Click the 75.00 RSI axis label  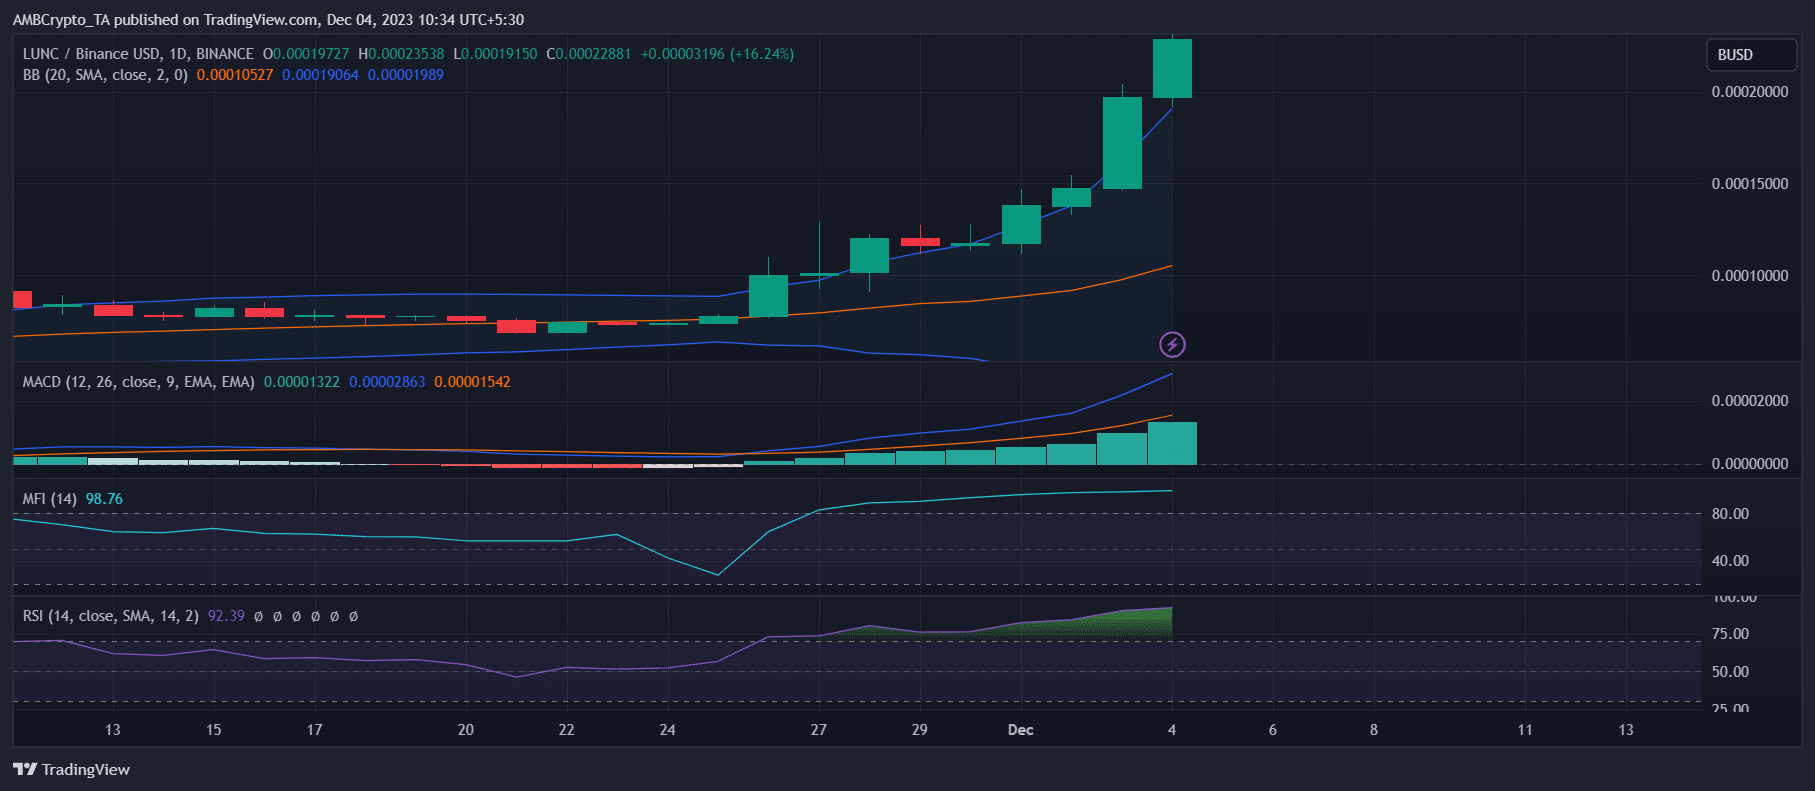coord(1730,634)
